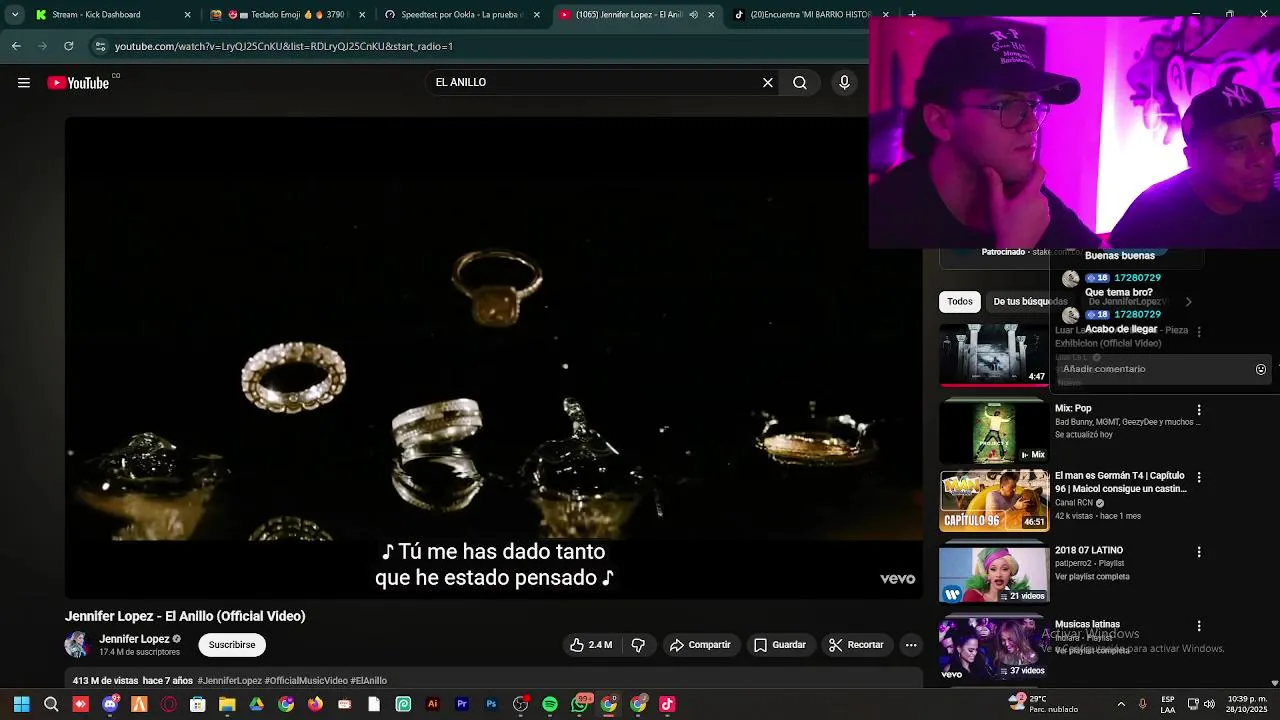
Task: Mute the Jennifer Lopez tab via speaker icon
Action: tap(693, 15)
